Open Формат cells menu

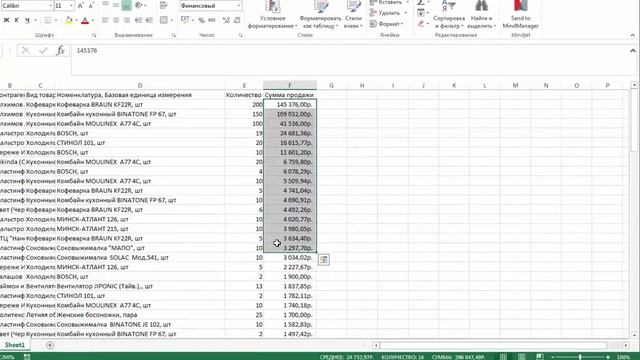(387, 24)
